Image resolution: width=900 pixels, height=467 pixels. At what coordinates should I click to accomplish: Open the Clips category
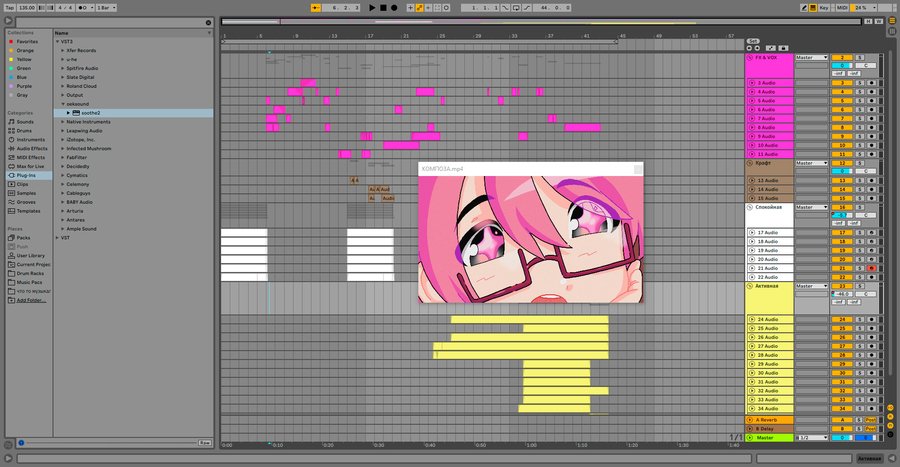[22, 184]
